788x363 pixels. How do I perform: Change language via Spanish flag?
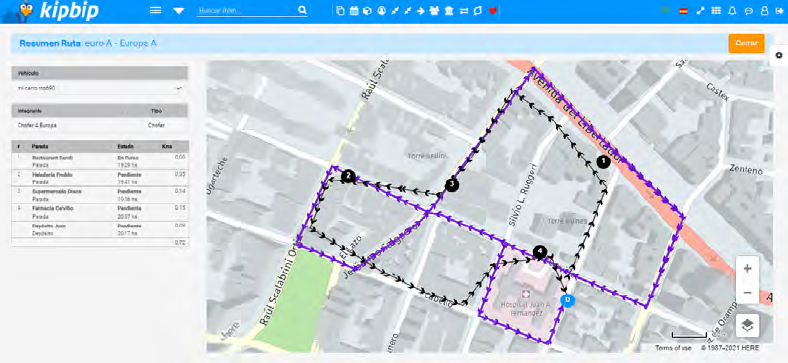[x=683, y=11]
